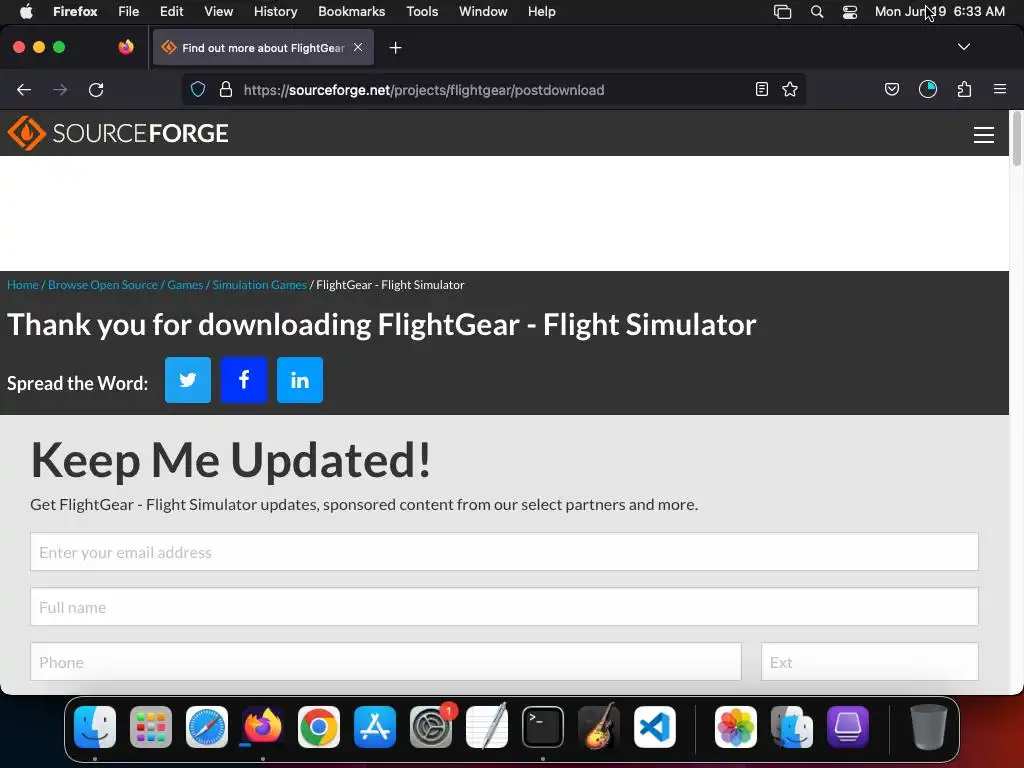Screen dimensions: 1024x768
Task: Open the File menu
Action: 129,11
